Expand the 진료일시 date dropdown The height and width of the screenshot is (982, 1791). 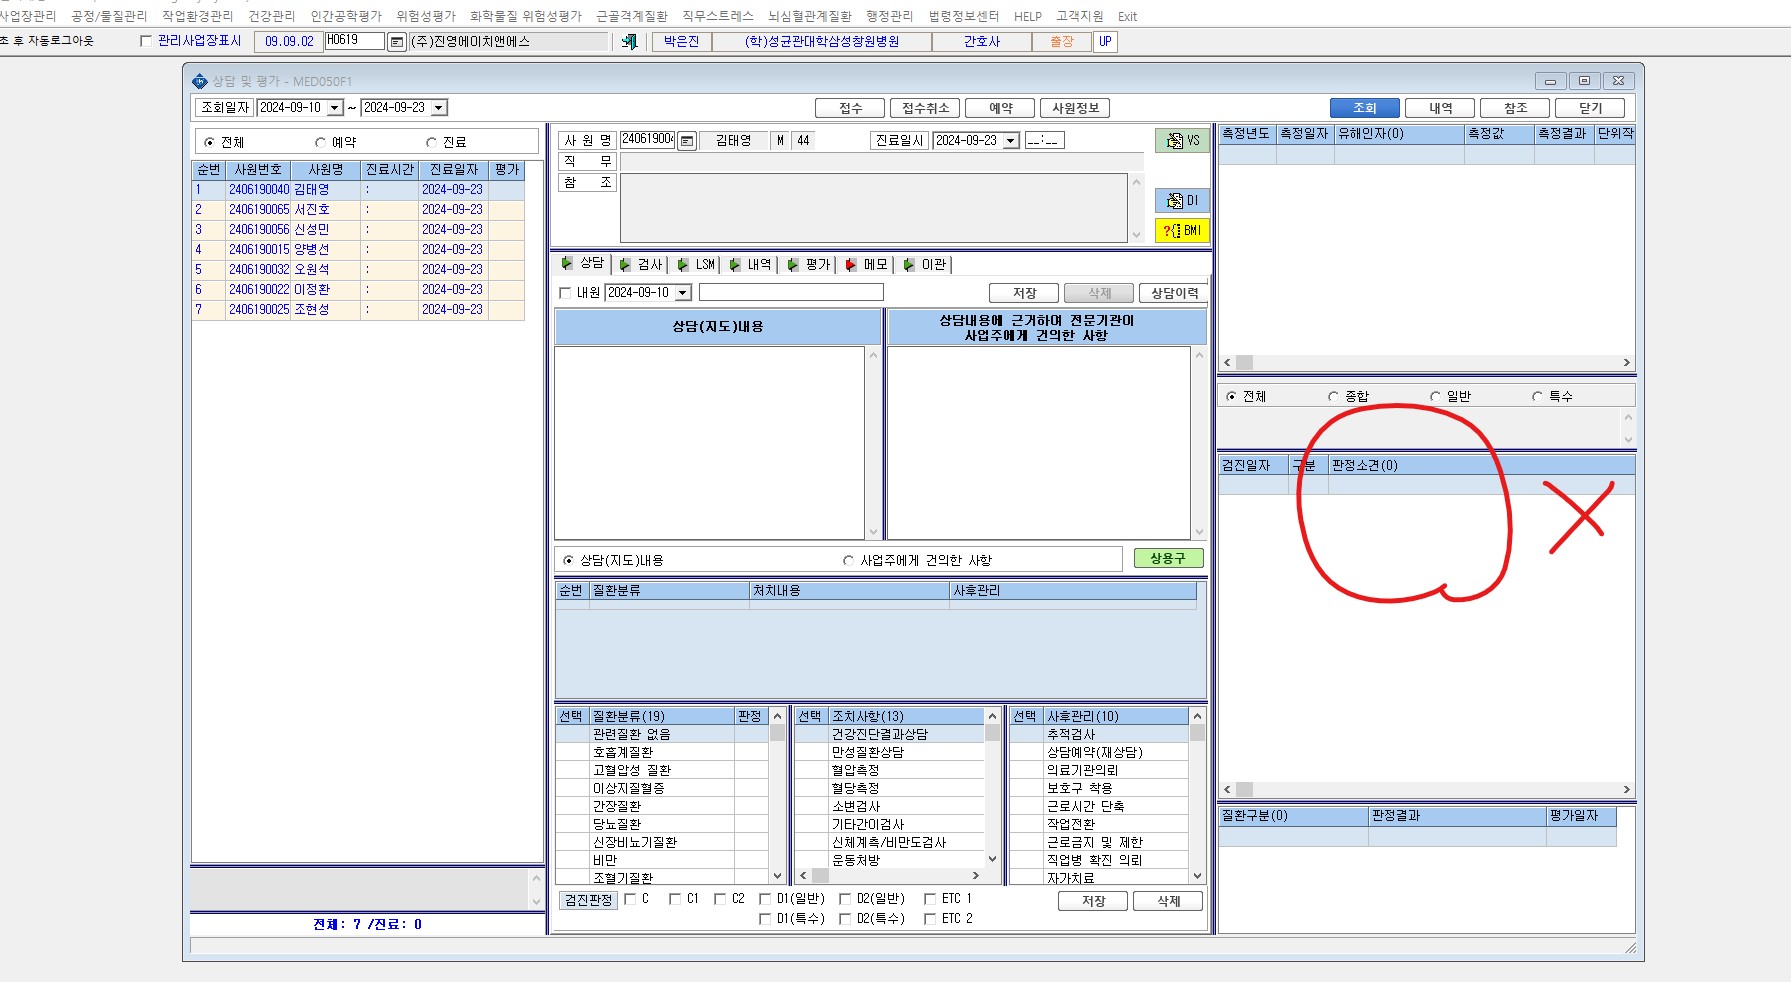point(1011,141)
